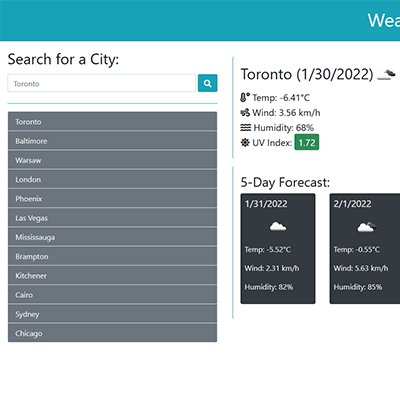Click the green UV index 1.72 badge
This screenshot has width=400, height=400.
tap(307, 142)
